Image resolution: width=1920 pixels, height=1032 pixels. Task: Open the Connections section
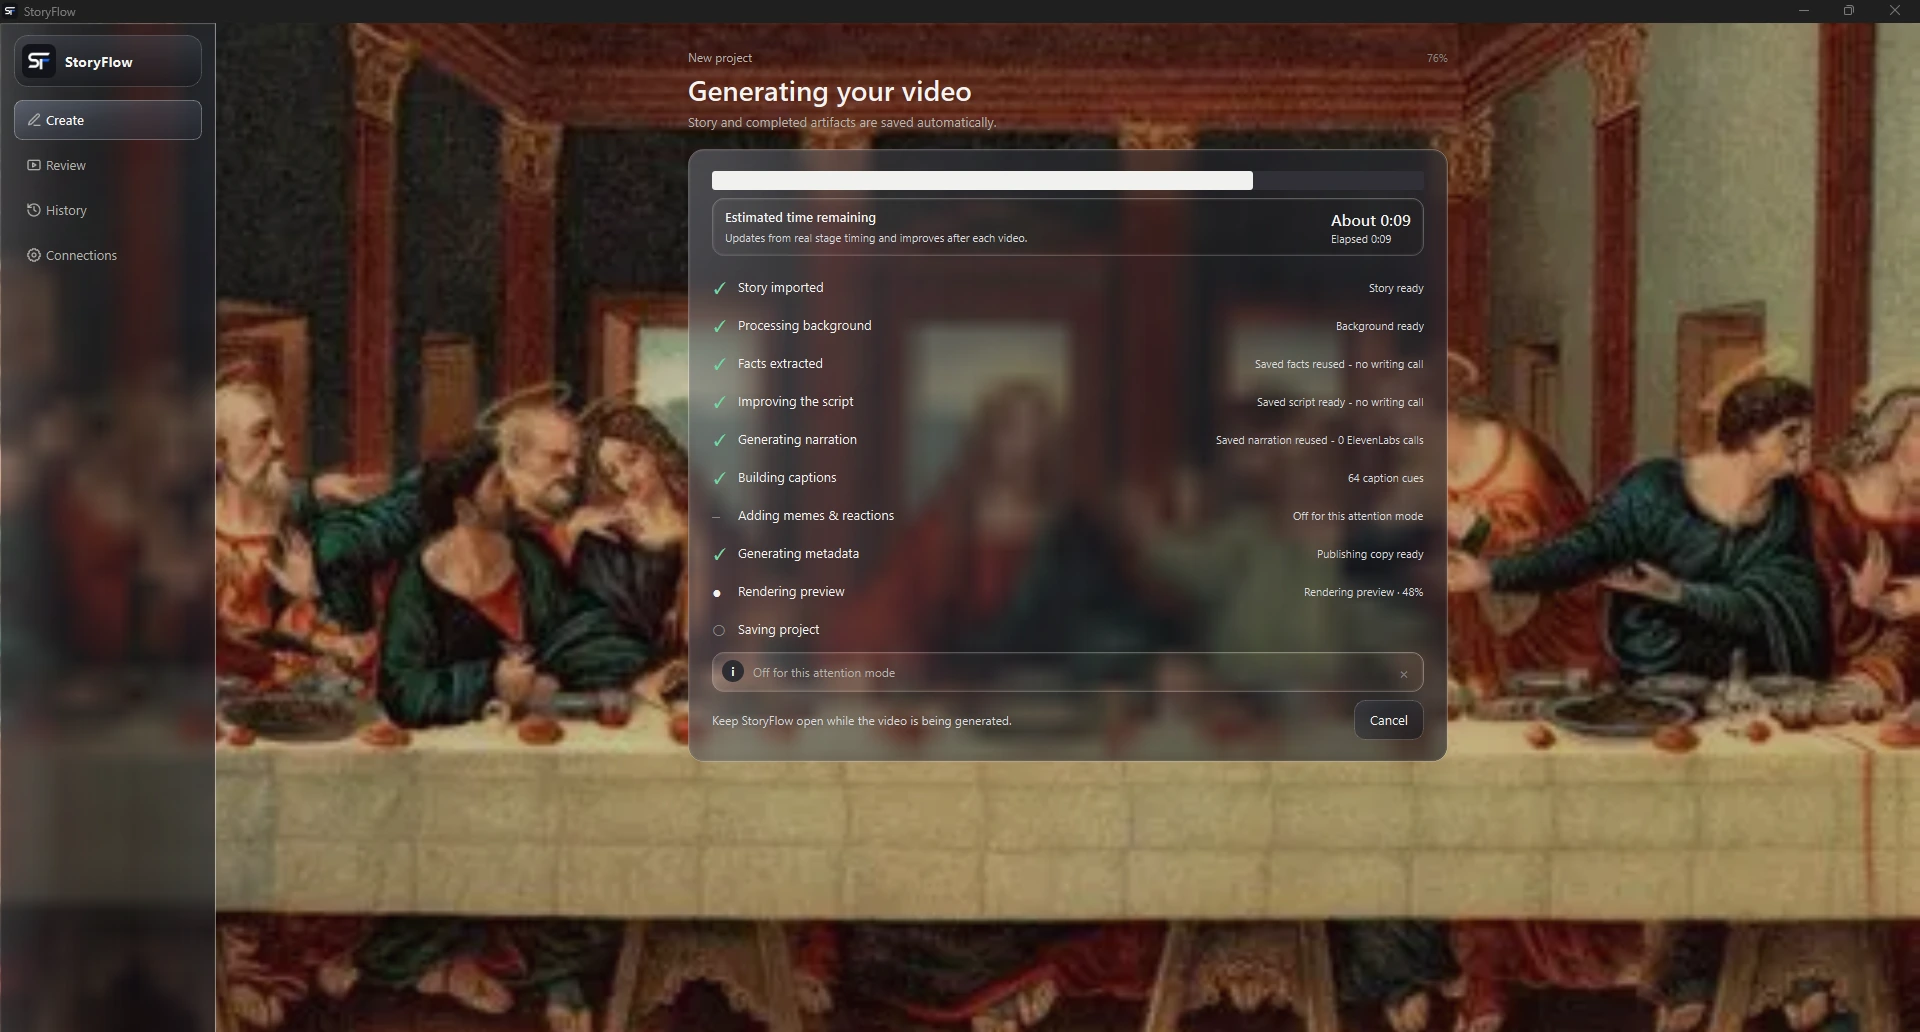pyautogui.click(x=108, y=255)
